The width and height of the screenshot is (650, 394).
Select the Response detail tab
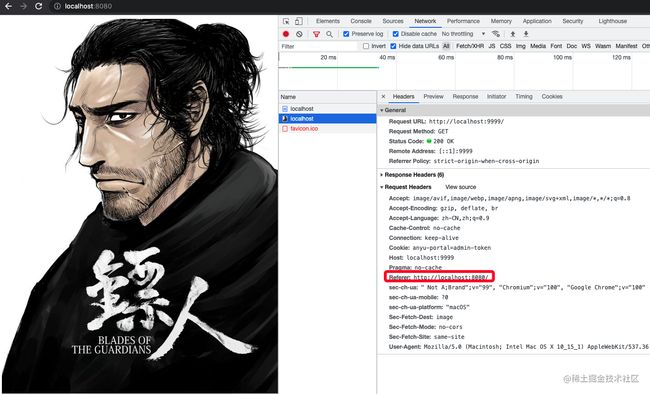(465, 96)
